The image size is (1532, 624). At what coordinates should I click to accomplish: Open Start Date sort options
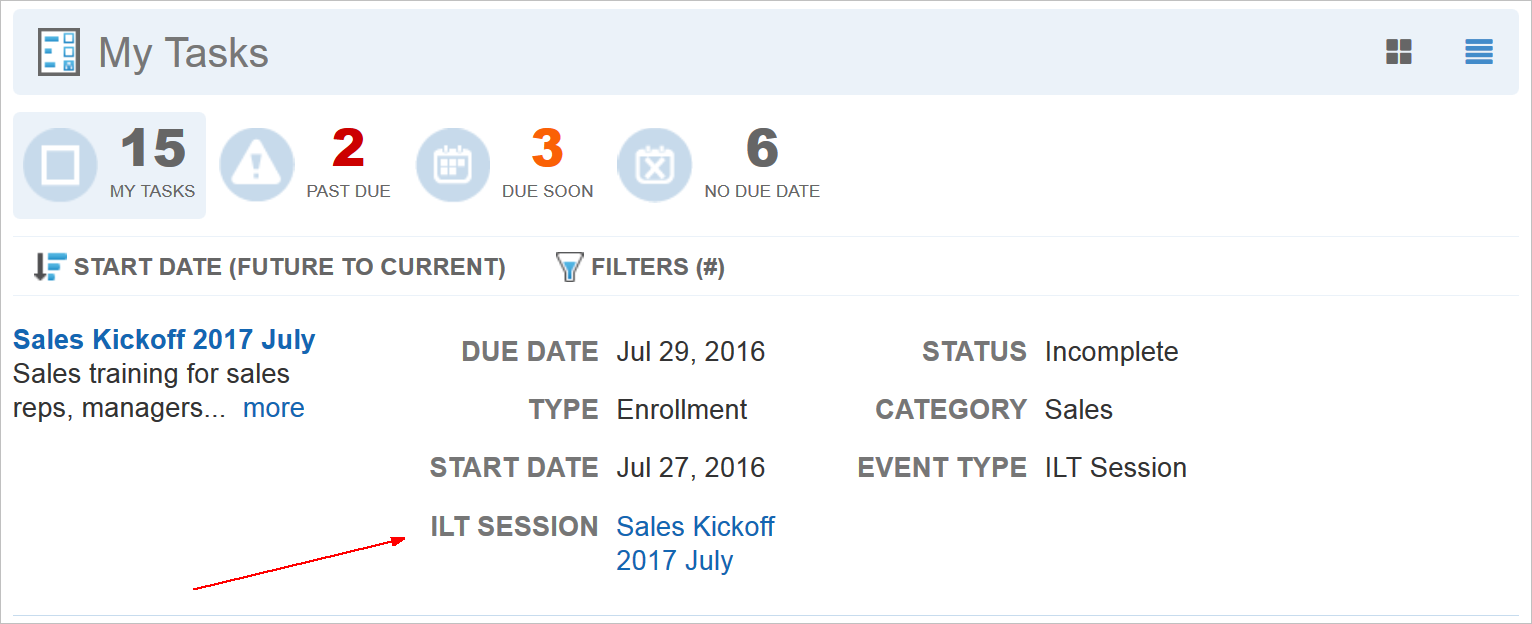(x=289, y=267)
